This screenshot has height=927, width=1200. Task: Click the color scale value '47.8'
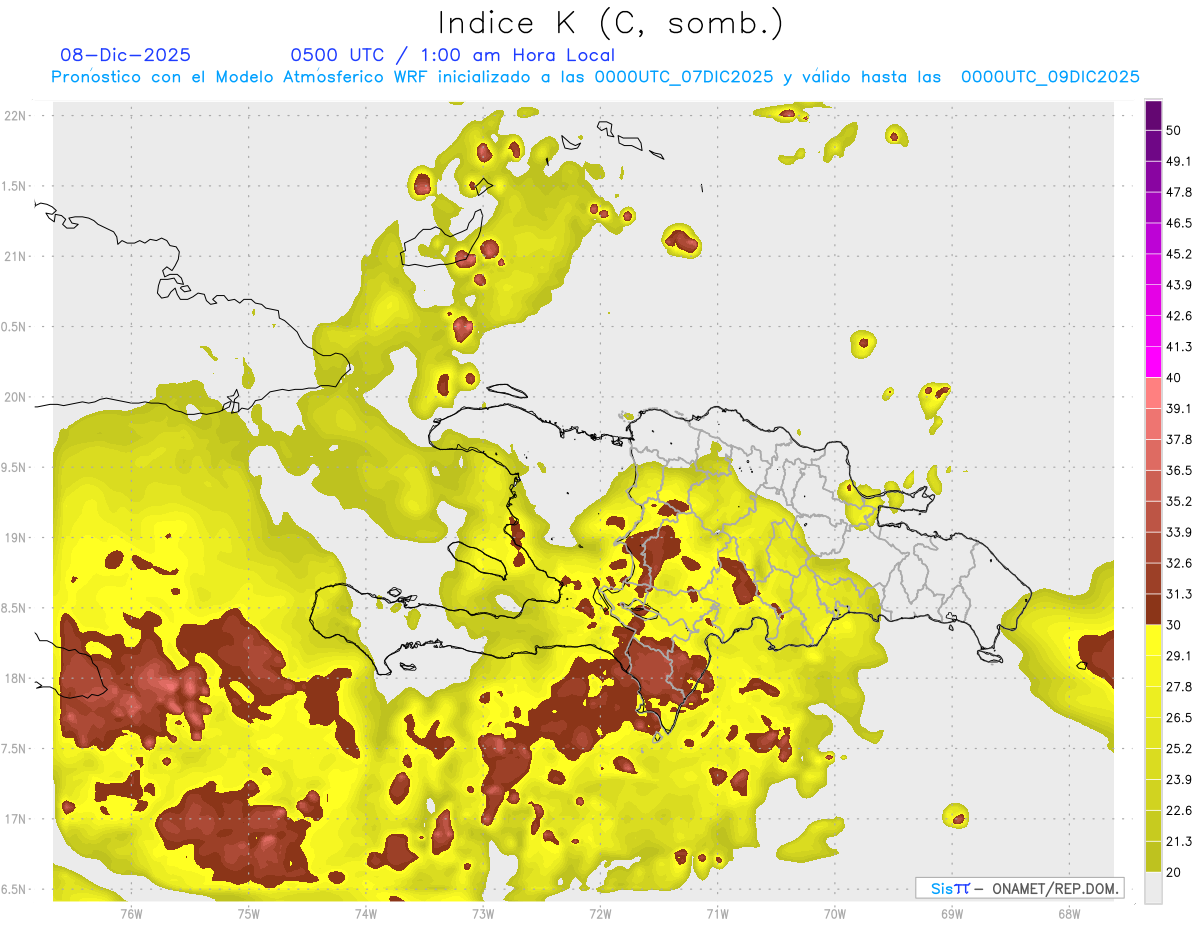[x=1178, y=192]
